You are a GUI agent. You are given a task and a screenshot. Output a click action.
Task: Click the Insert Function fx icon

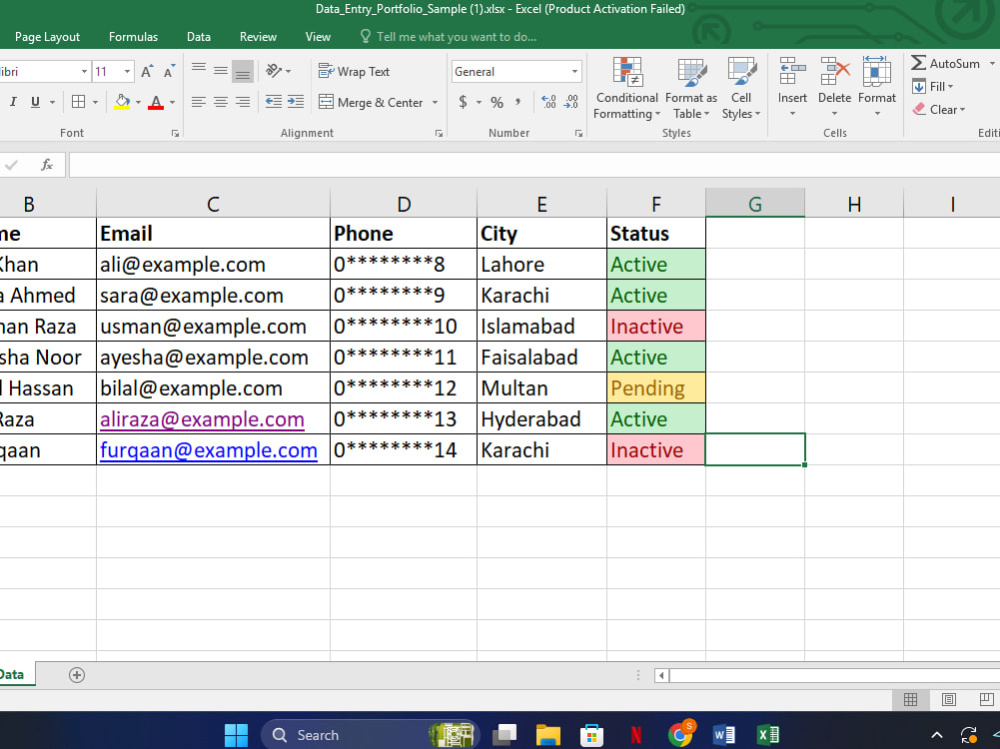click(x=47, y=165)
